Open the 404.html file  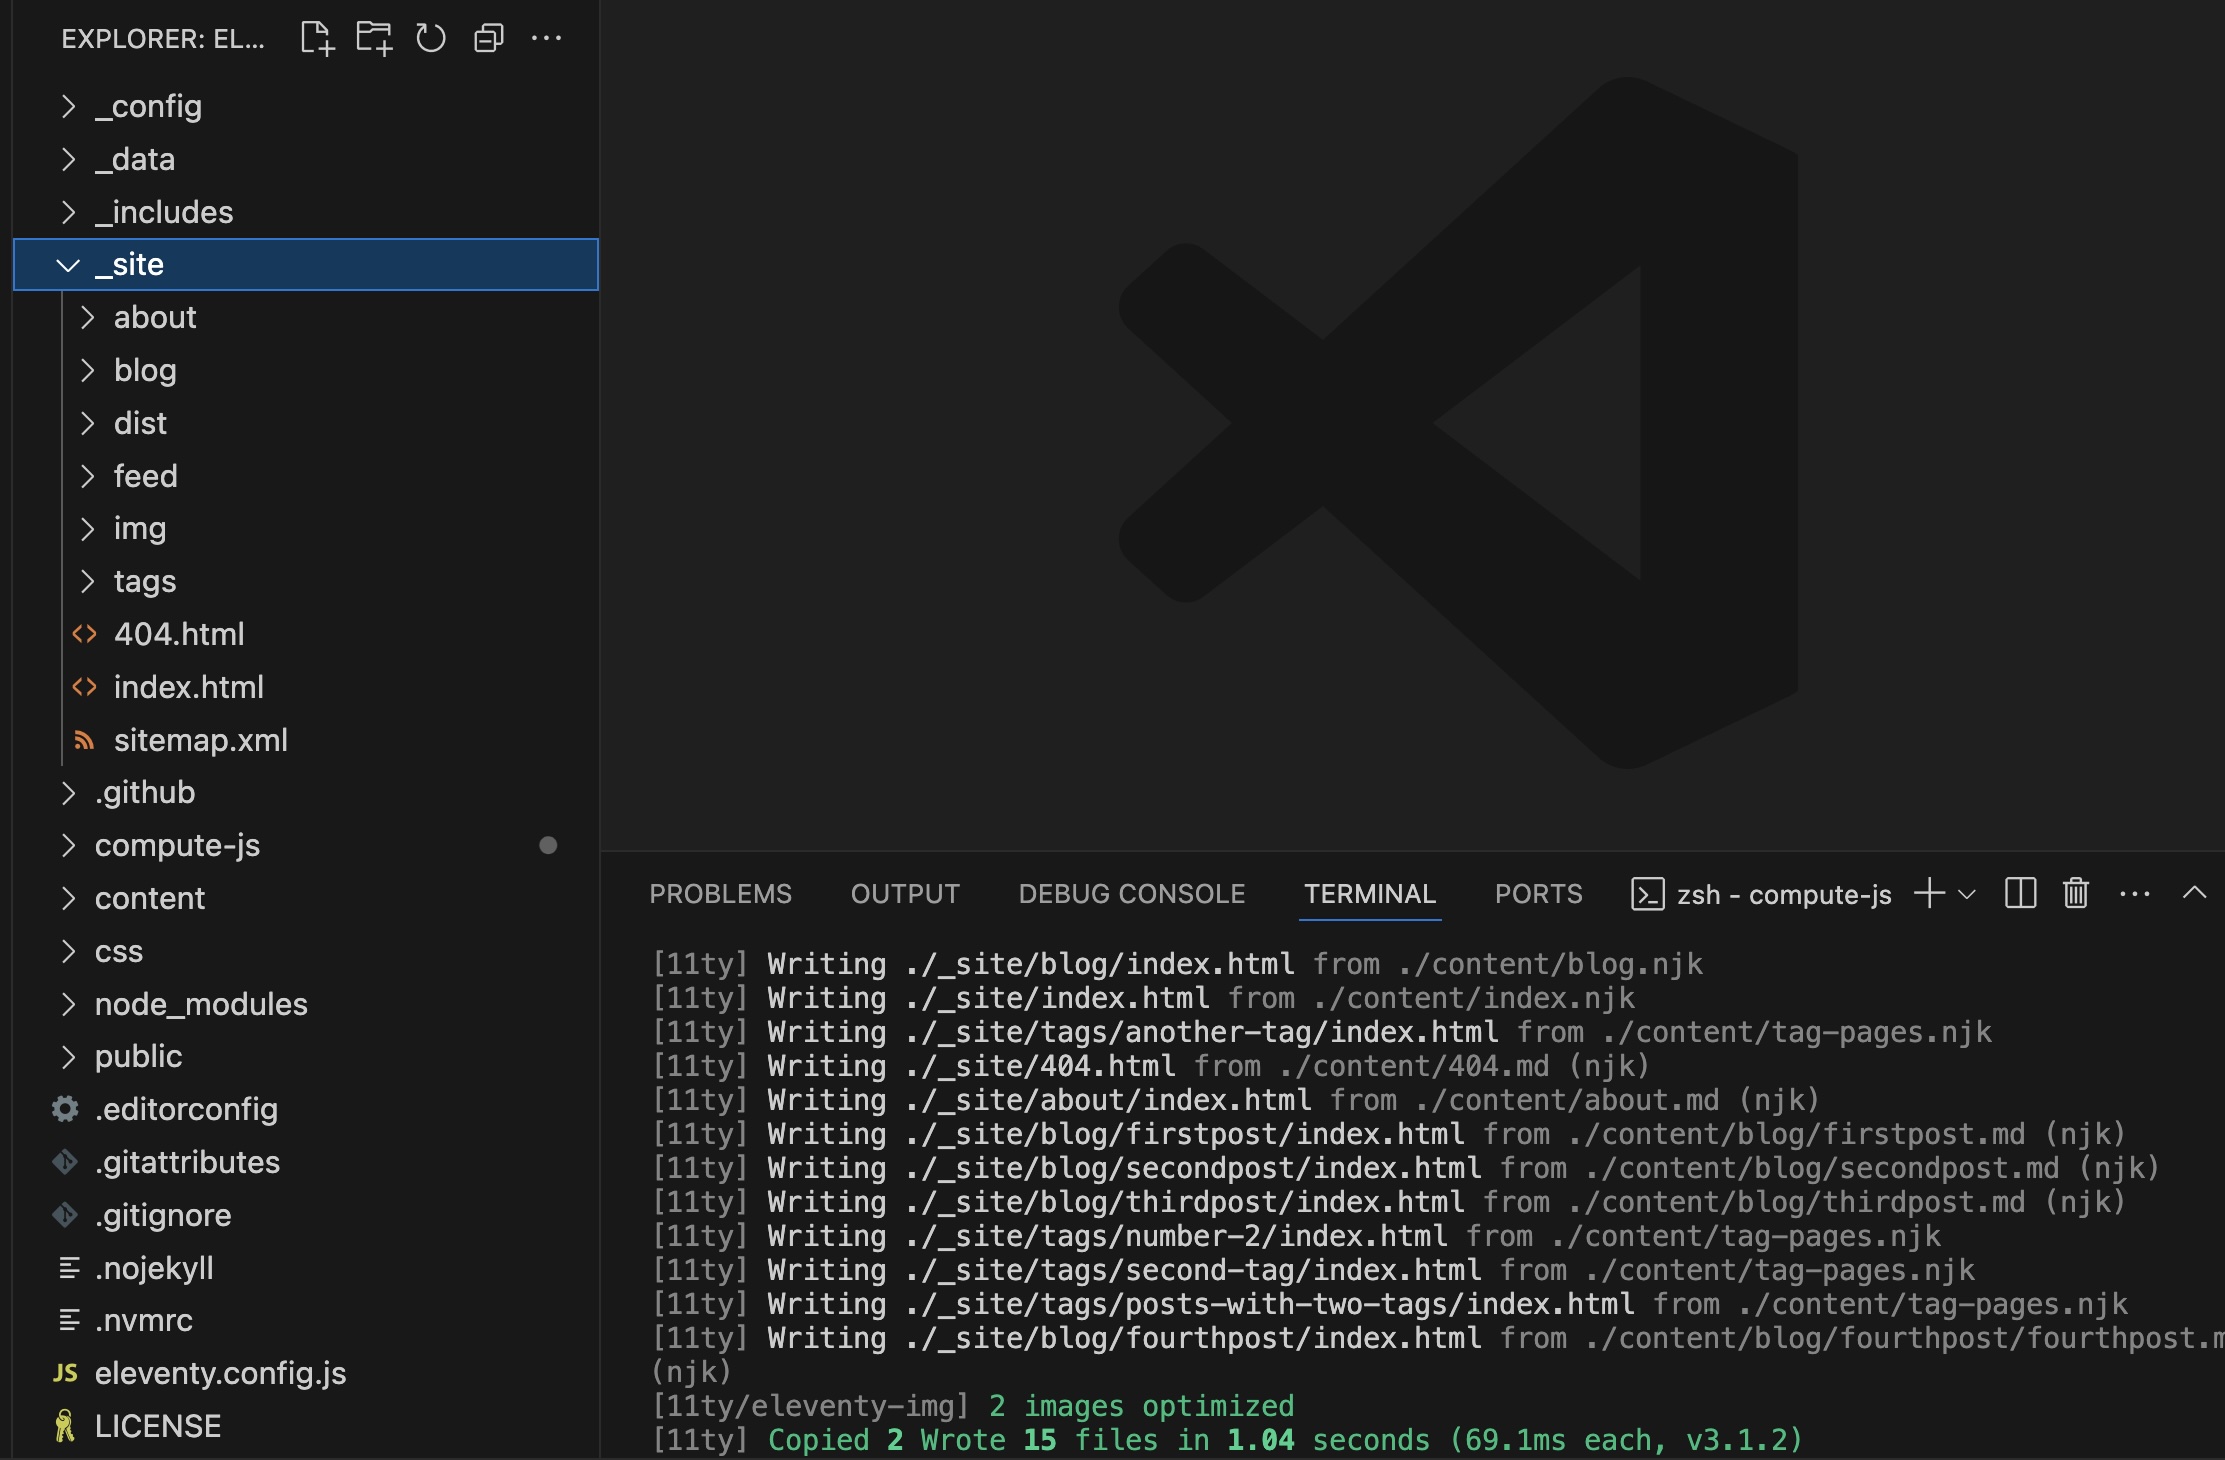[x=180, y=634]
